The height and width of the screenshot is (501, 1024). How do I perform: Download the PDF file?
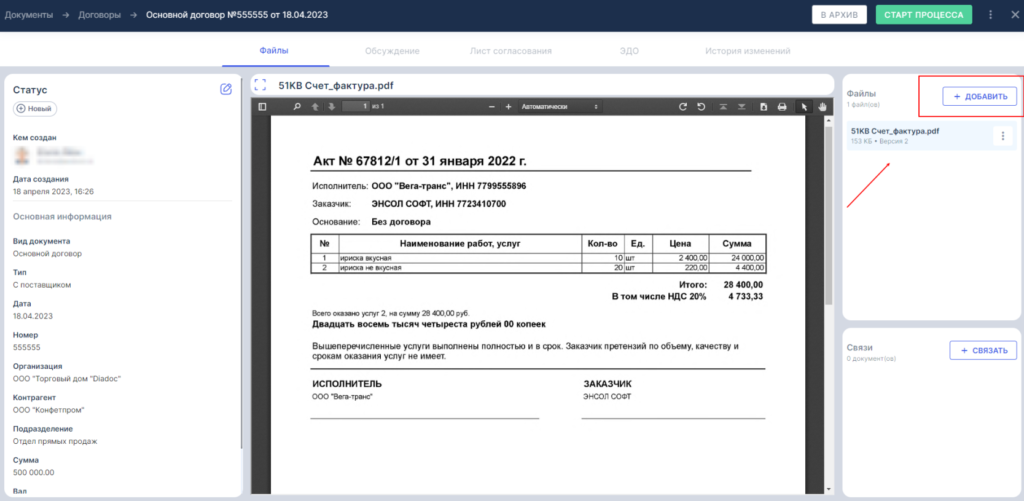tap(763, 106)
